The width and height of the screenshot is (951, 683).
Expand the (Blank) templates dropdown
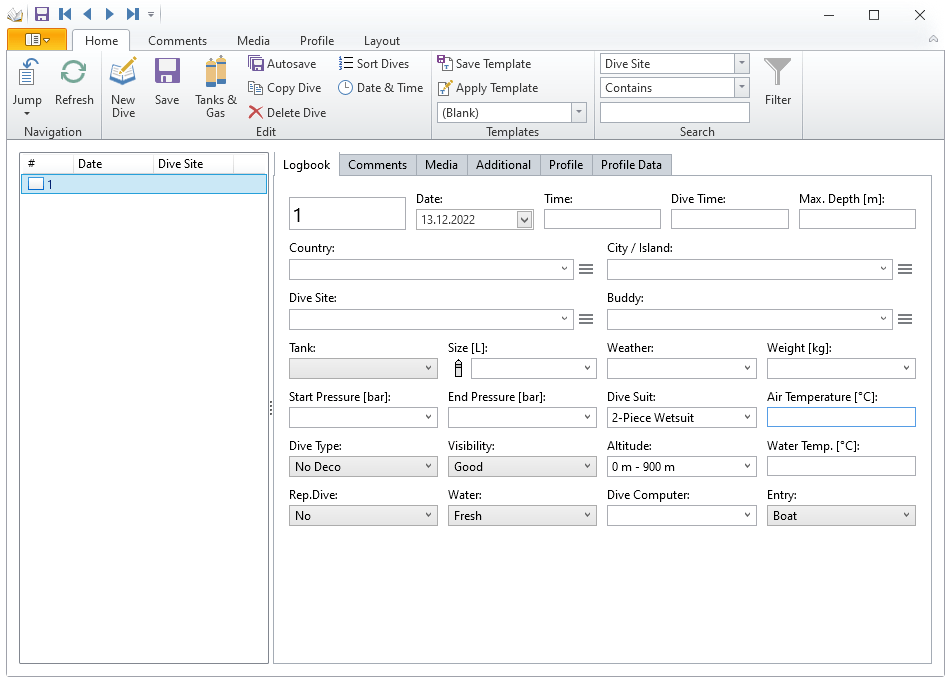[579, 113]
